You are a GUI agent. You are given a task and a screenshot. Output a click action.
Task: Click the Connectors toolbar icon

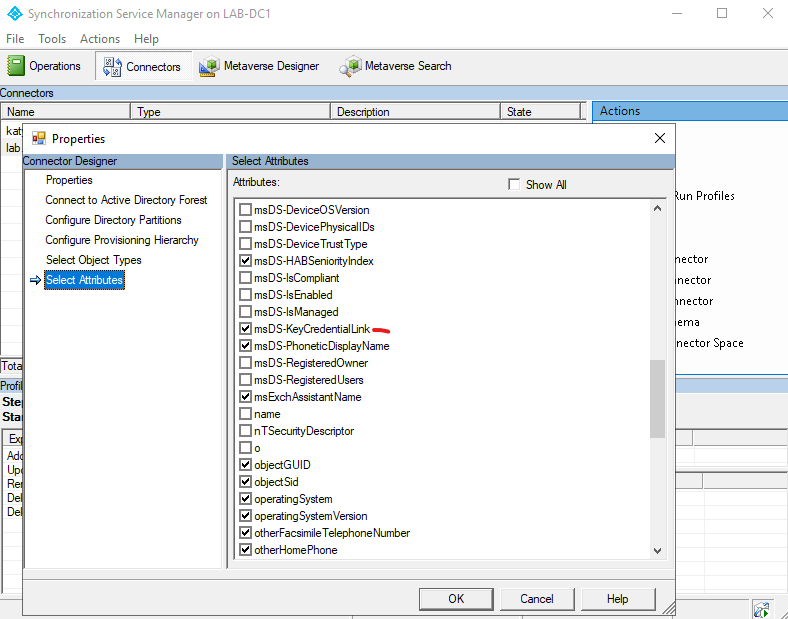113,66
